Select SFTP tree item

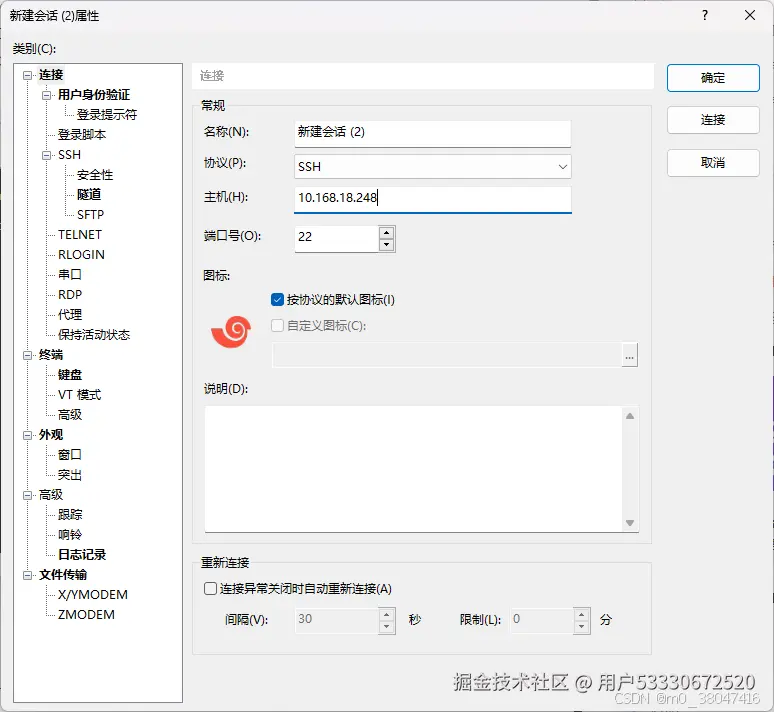click(90, 215)
